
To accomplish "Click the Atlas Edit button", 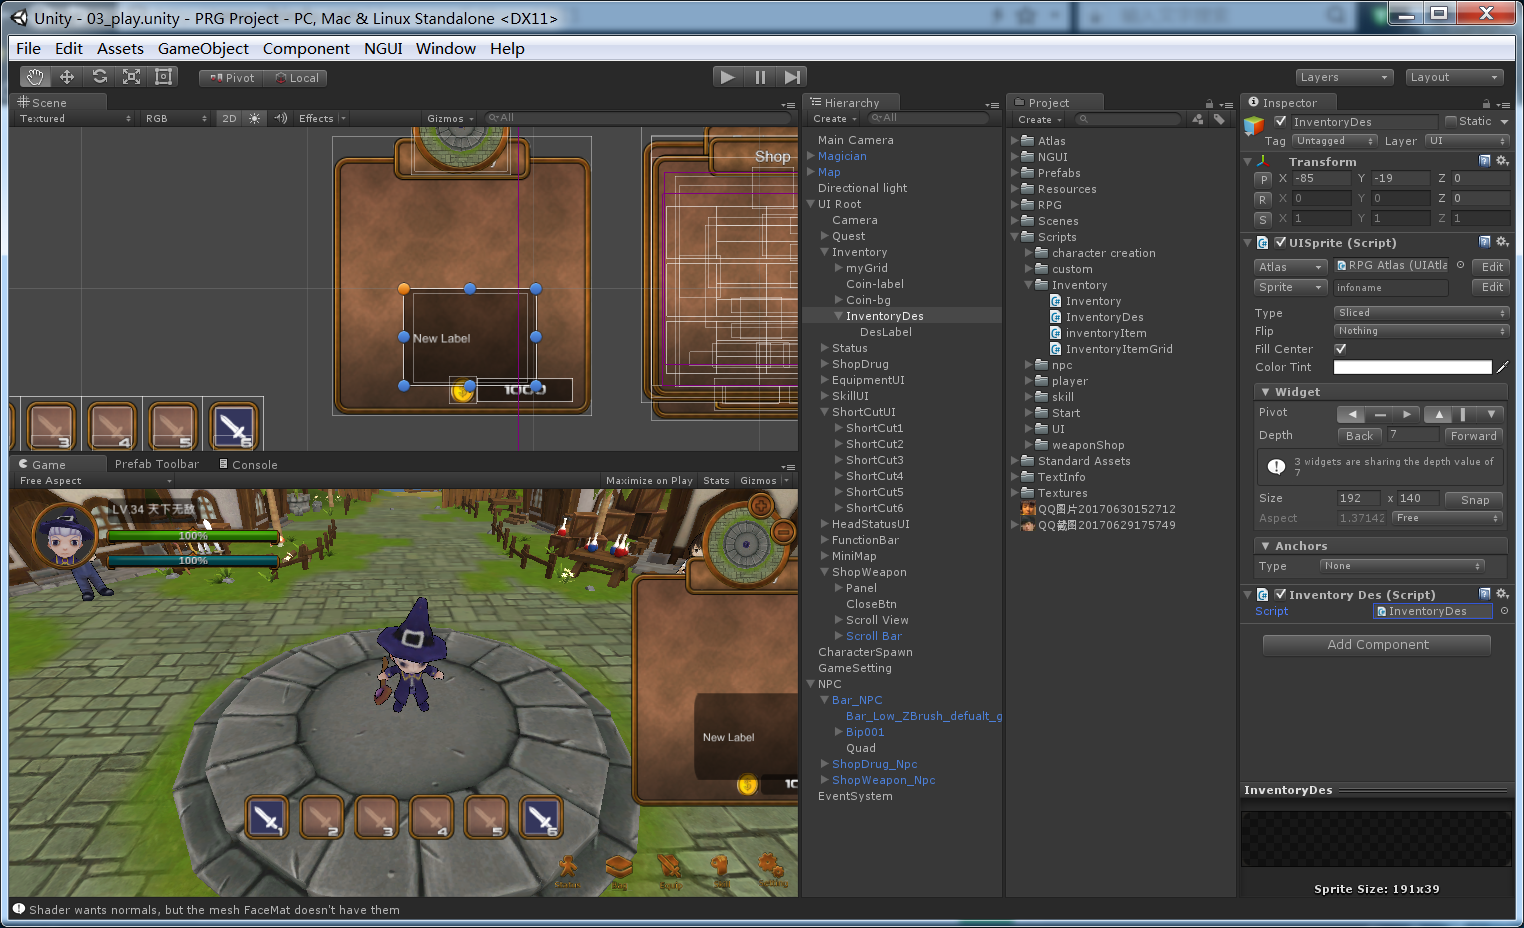I will pos(1492,267).
